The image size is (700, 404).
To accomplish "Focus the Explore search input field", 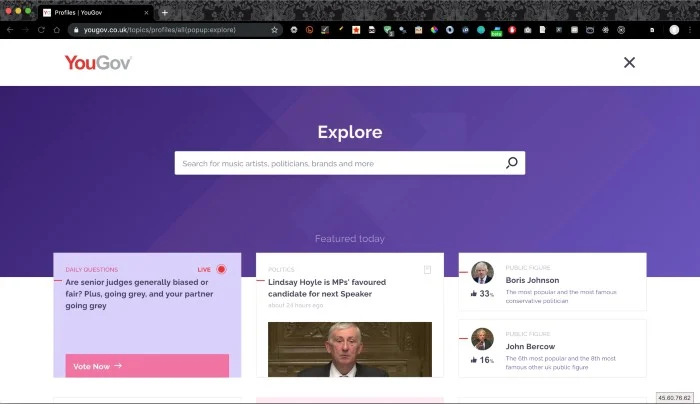I will (x=350, y=163).
